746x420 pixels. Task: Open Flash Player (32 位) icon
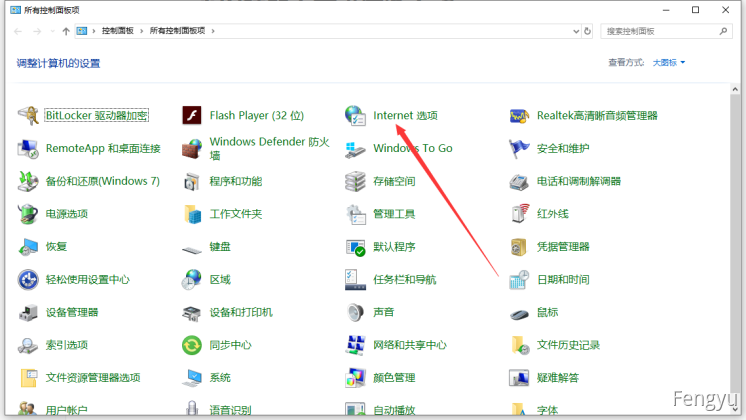tap(192, 116)
